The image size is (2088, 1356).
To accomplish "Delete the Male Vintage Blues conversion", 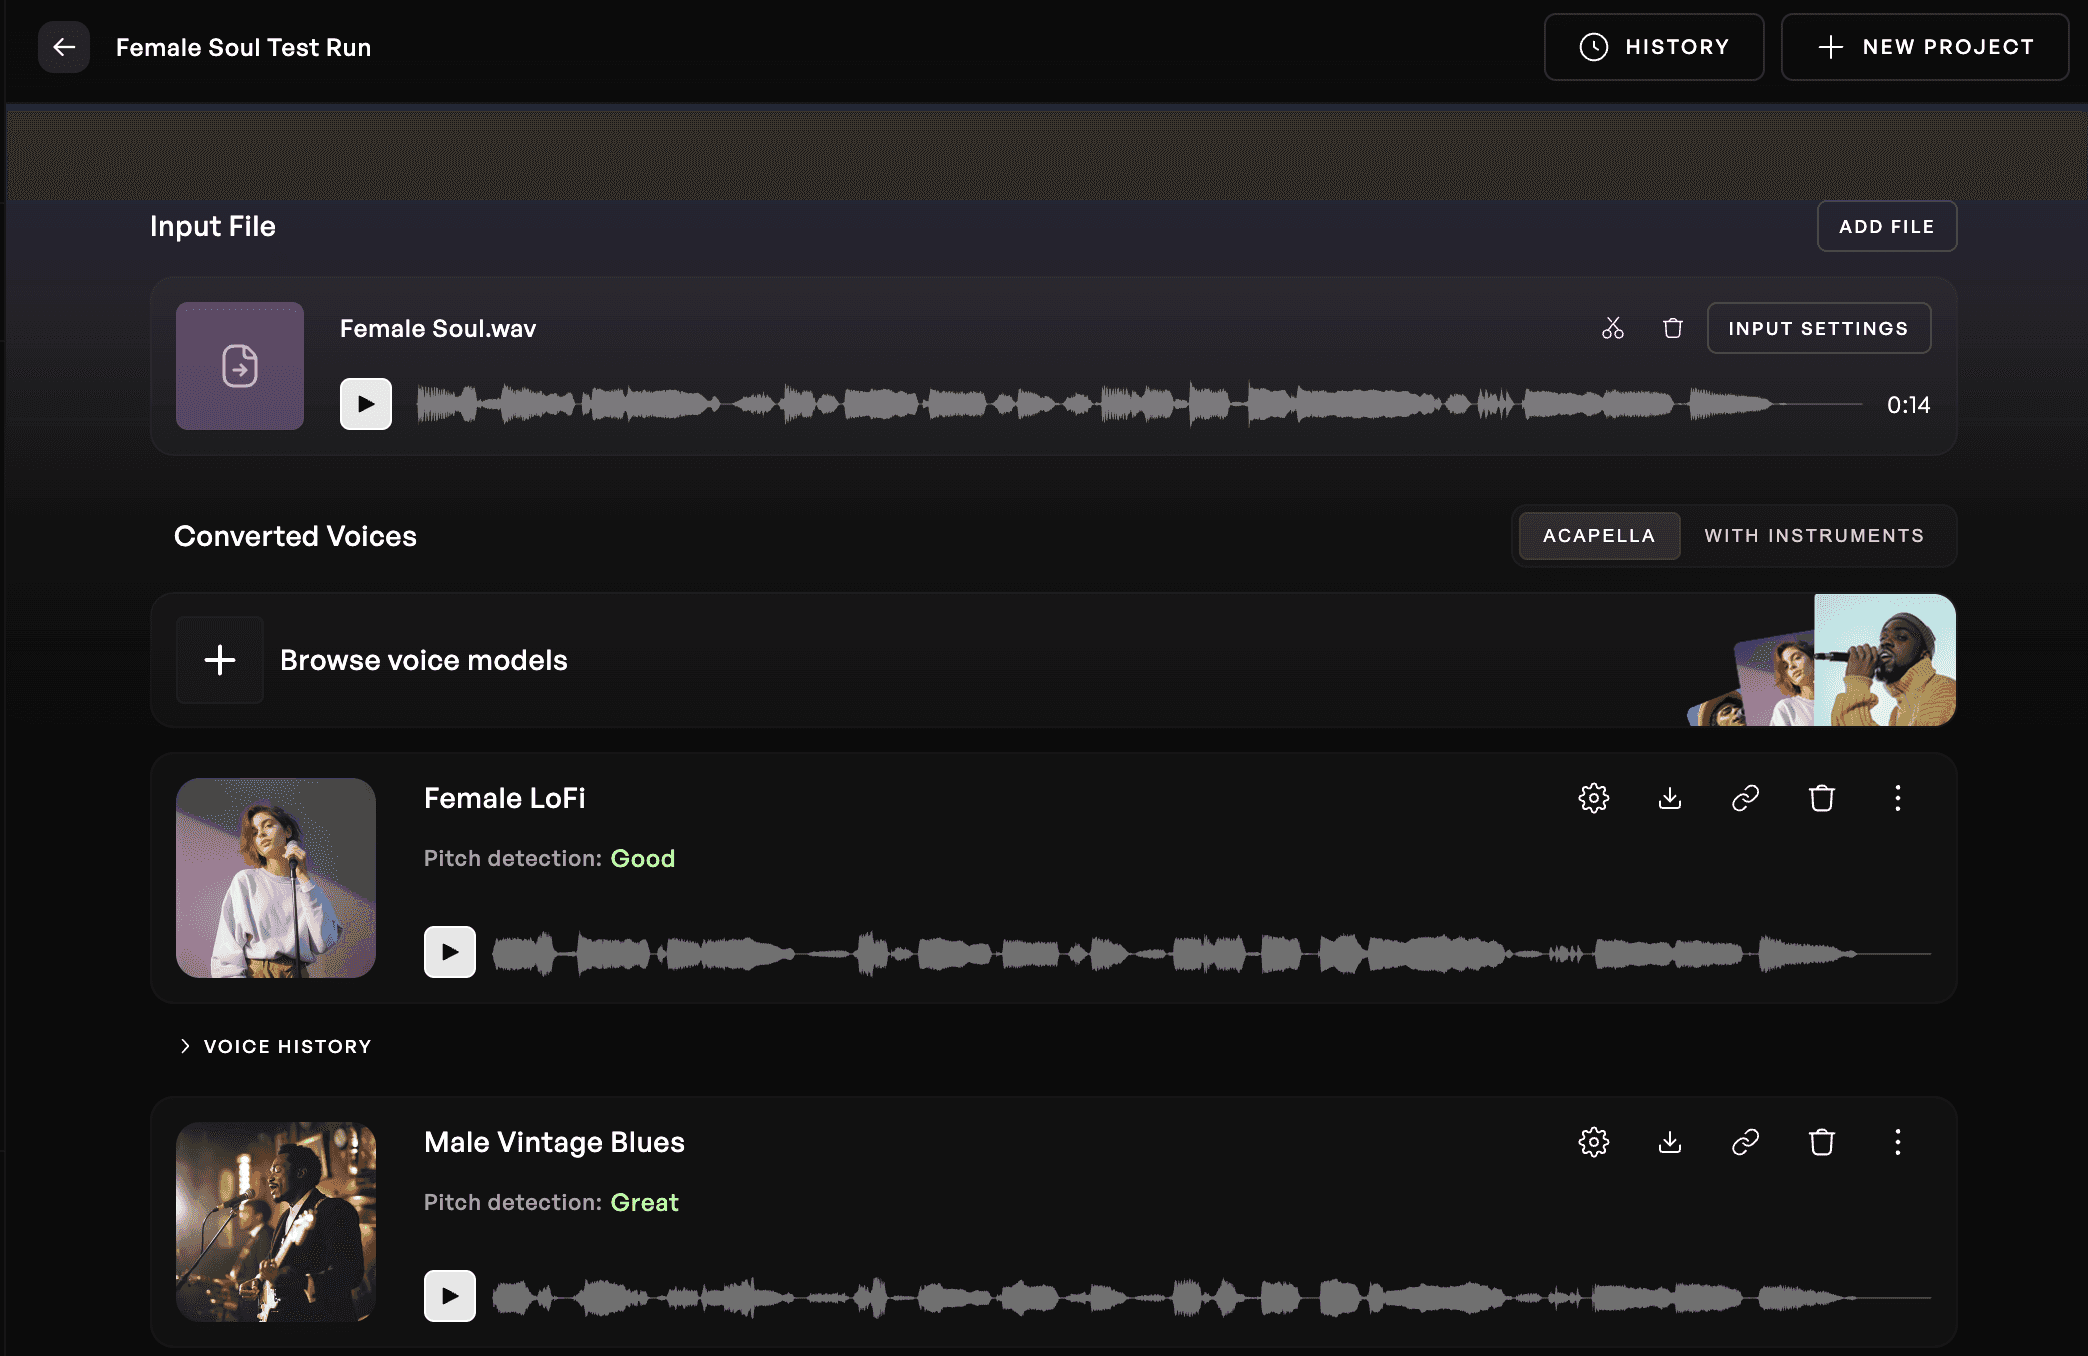I will (1821, 1142).
